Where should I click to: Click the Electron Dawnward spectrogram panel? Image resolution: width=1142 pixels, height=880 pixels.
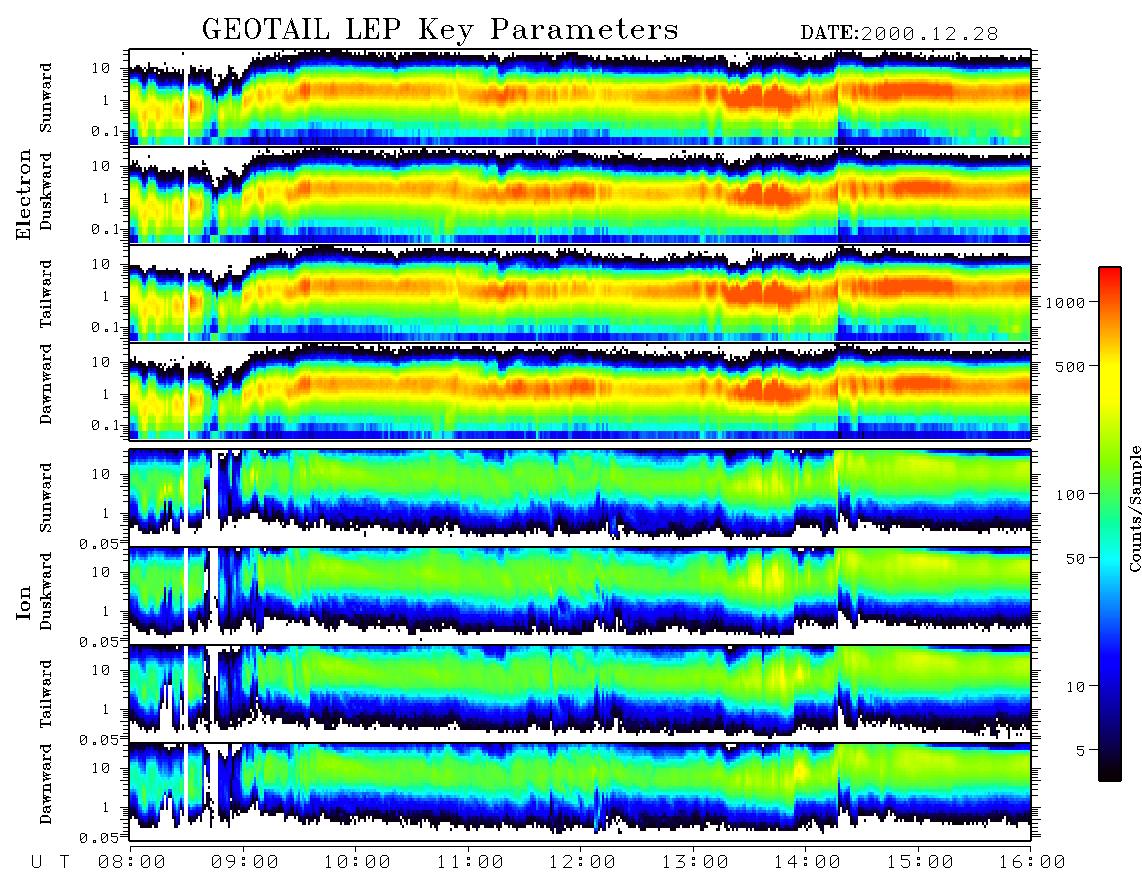tap(580, 391)
